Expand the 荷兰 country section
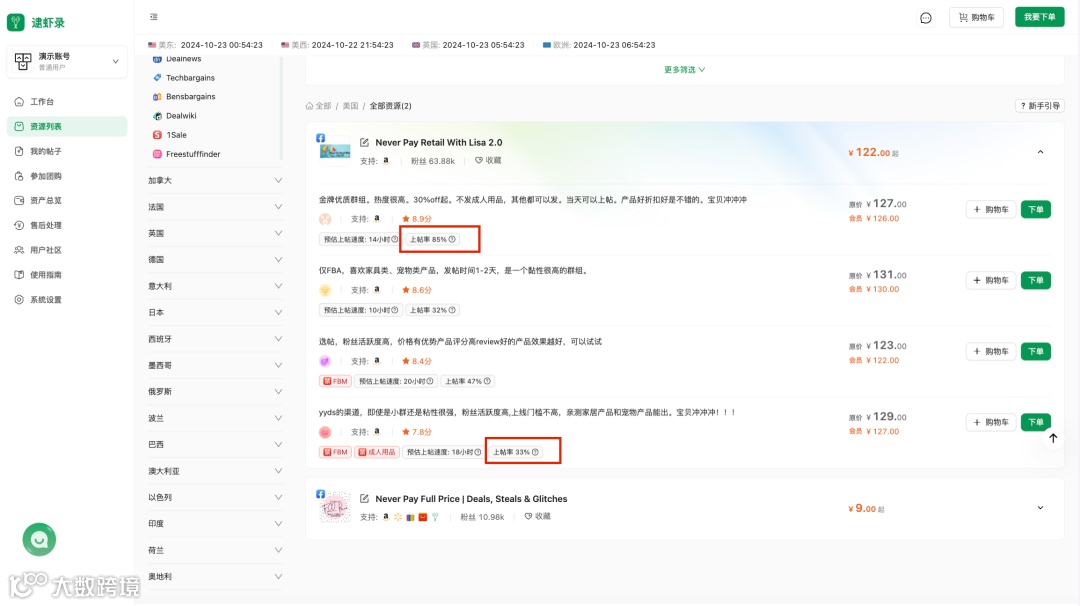 (x=215, y=550)
